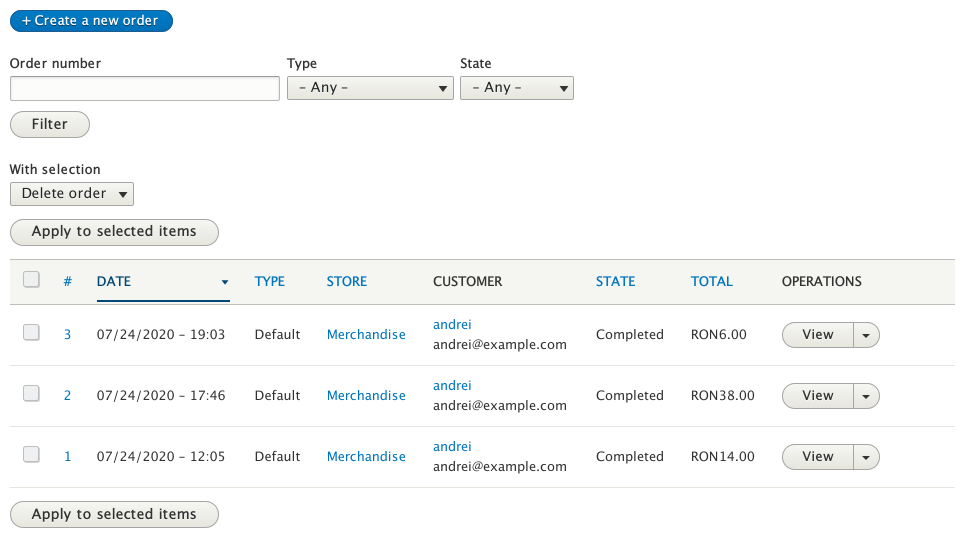Open the With selection action dropdown
Image resolution: width=971 pixels, height=554 pixels.
72,193
